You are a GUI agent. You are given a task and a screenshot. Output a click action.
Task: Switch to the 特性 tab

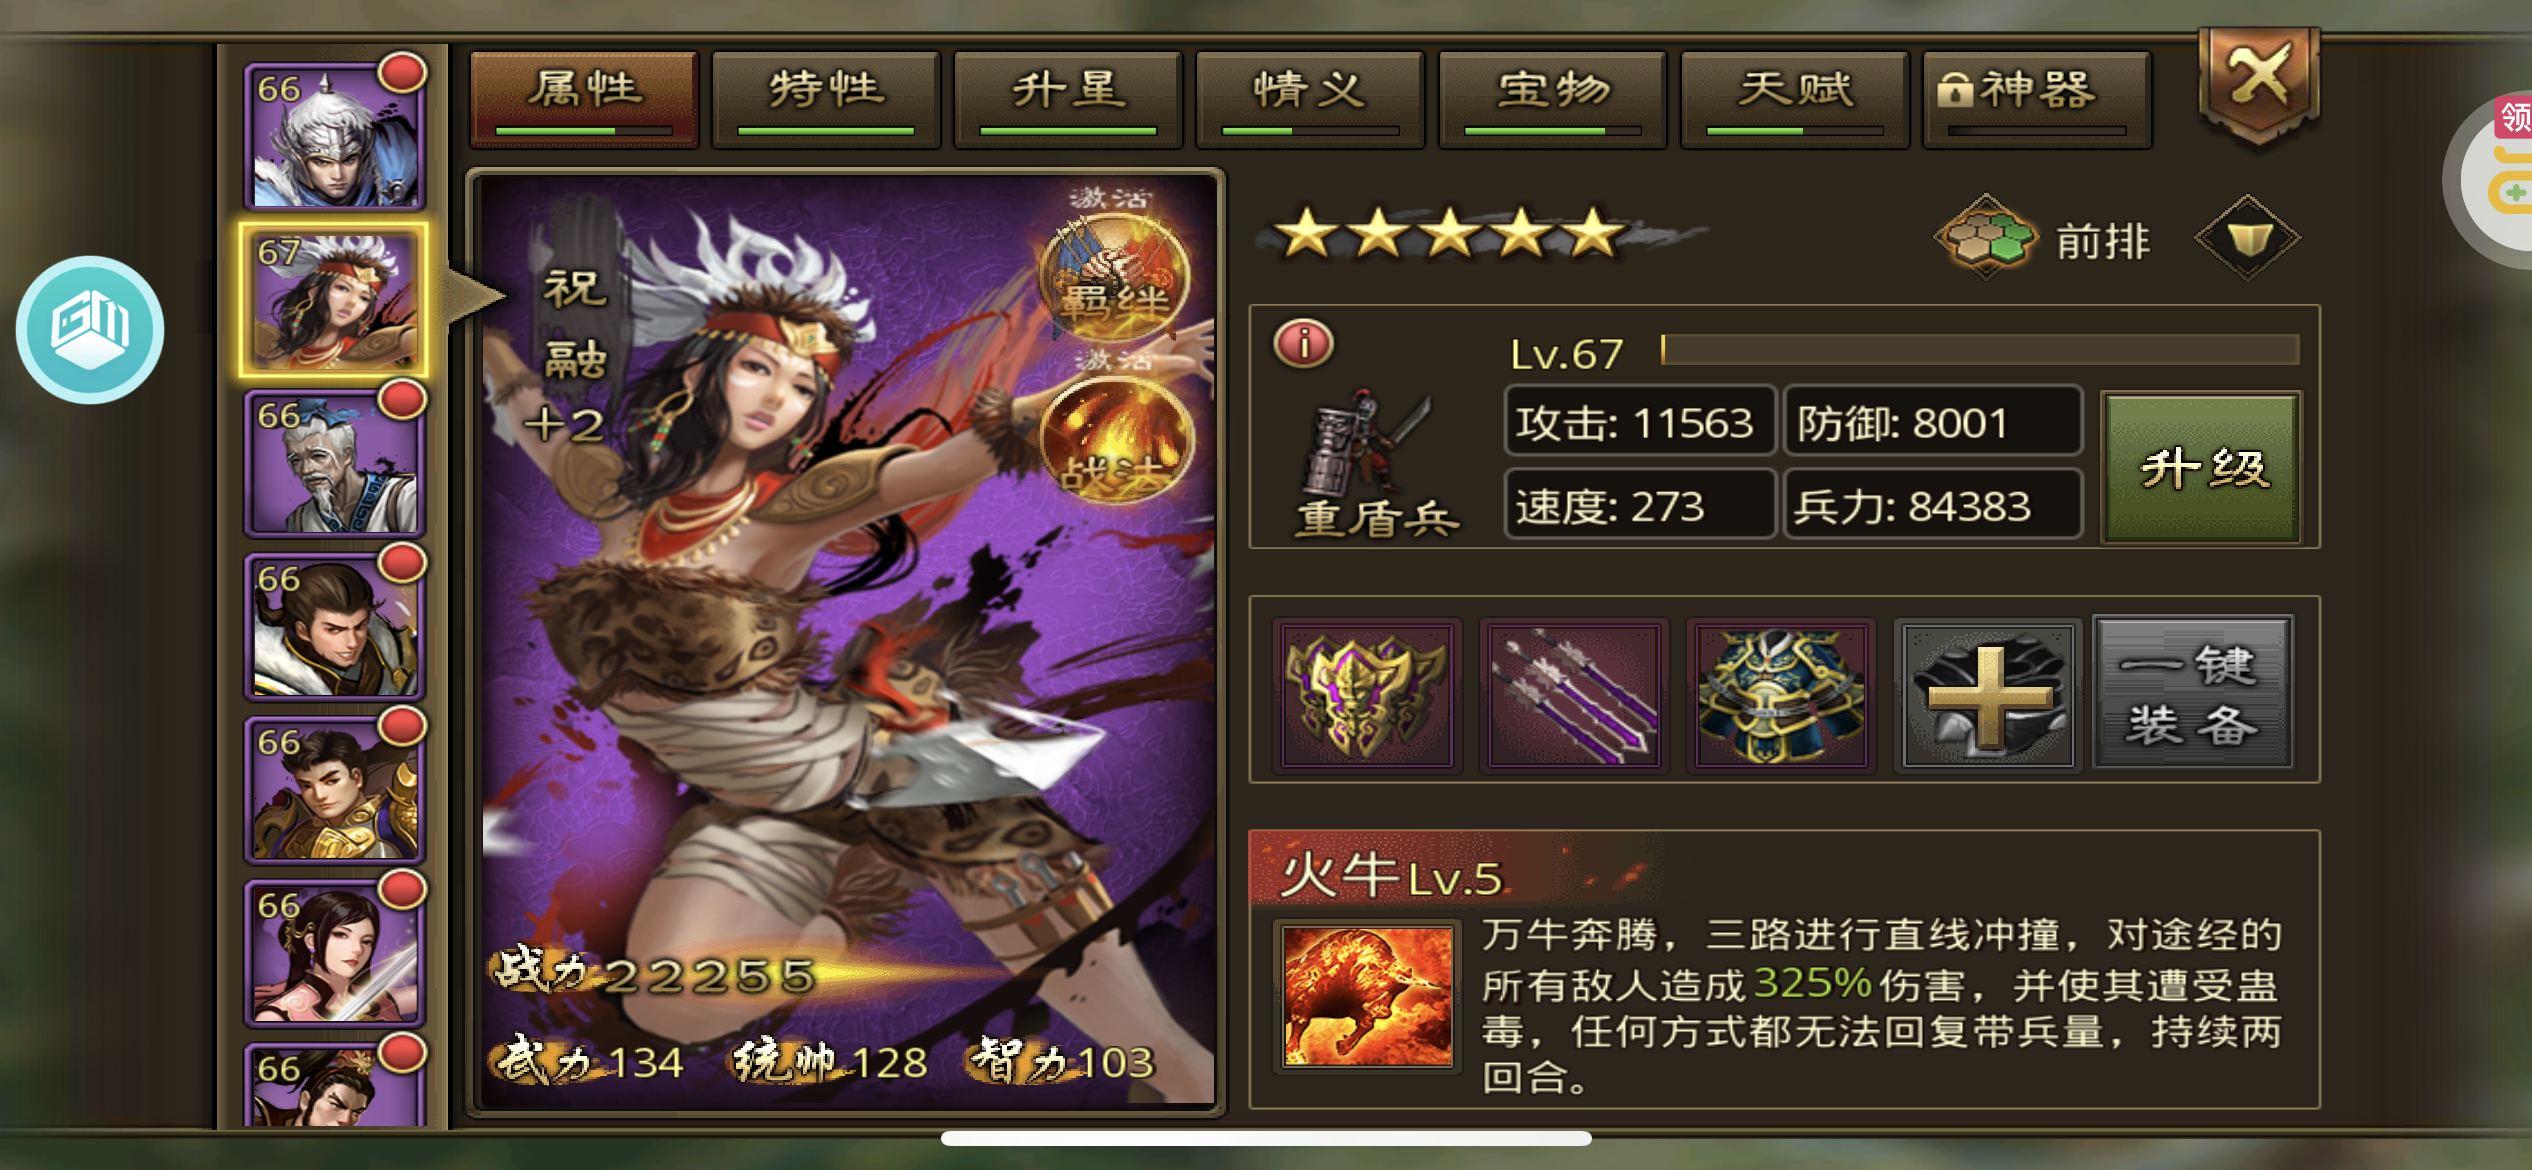(x=826, y=100)
